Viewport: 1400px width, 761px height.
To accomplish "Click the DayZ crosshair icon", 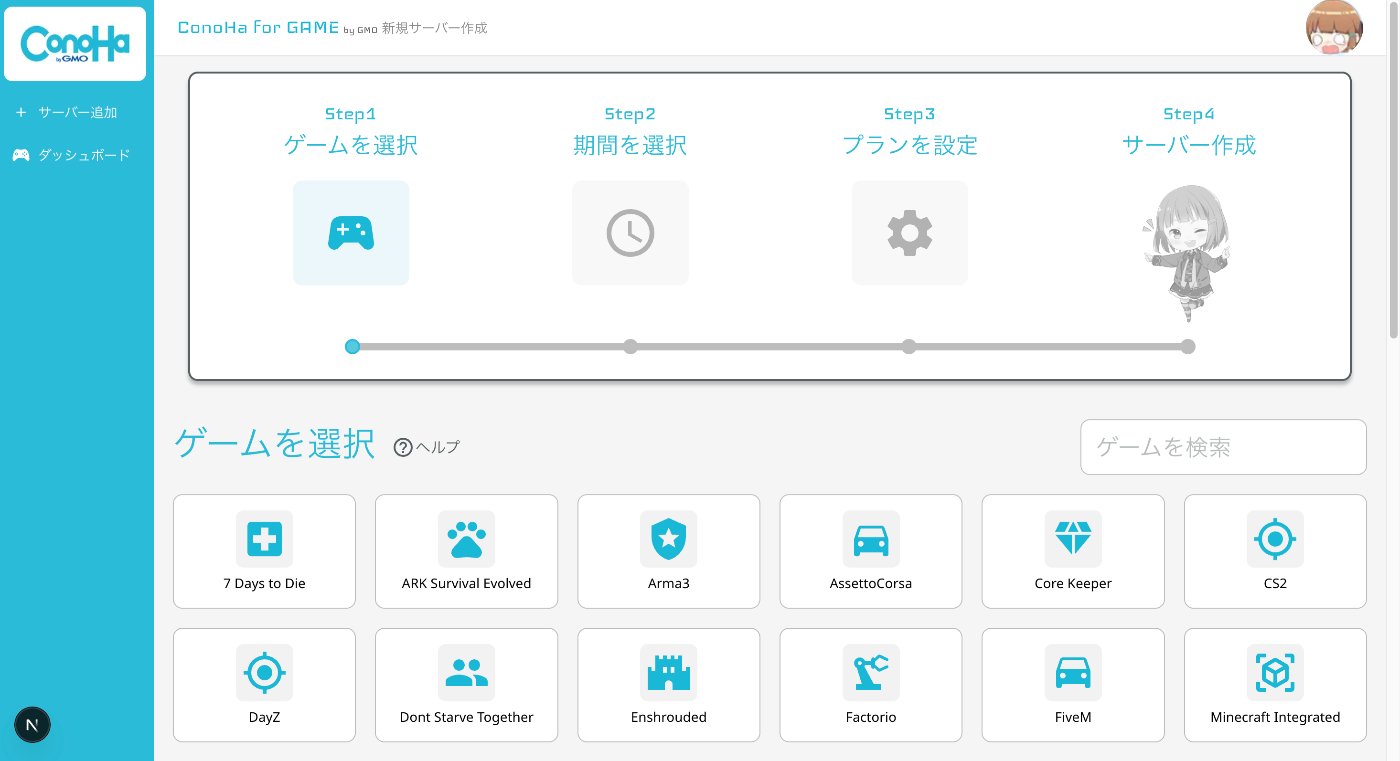I will coord(264,673).
